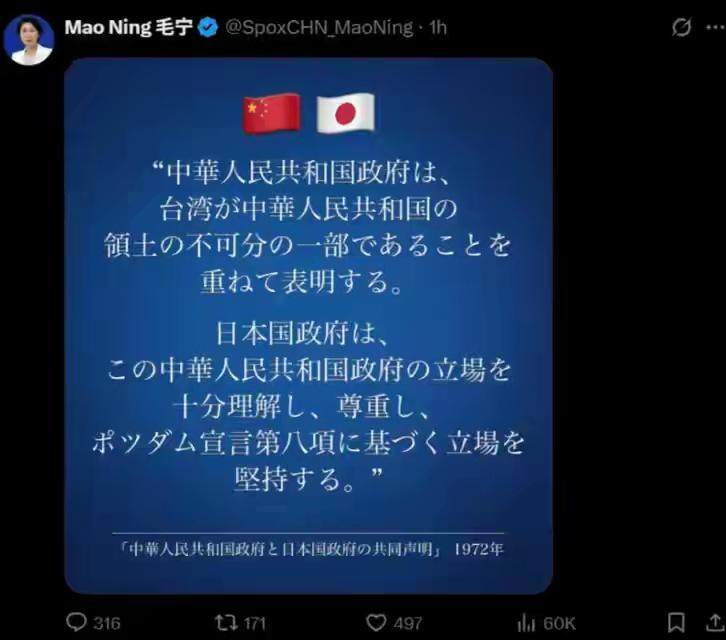Bookmark this post
Viewport: 726px width, 640px height.
pos(676,622)
